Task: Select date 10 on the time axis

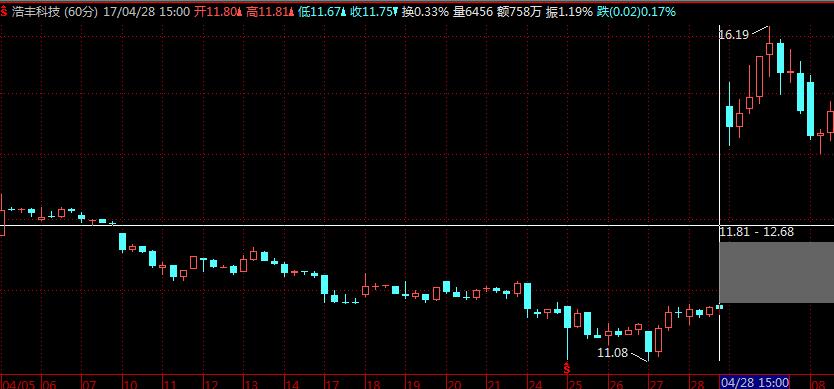Action: (129, 384)
